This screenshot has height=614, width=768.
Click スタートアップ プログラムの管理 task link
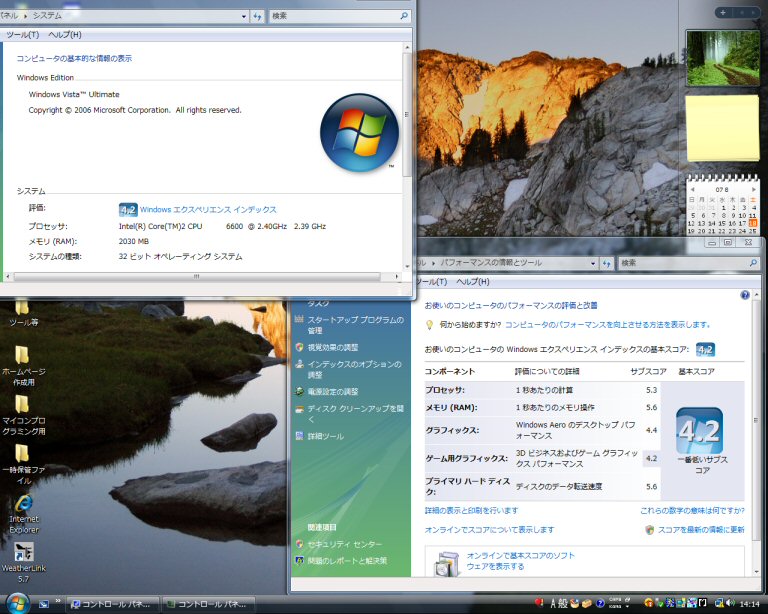(356, 325)
